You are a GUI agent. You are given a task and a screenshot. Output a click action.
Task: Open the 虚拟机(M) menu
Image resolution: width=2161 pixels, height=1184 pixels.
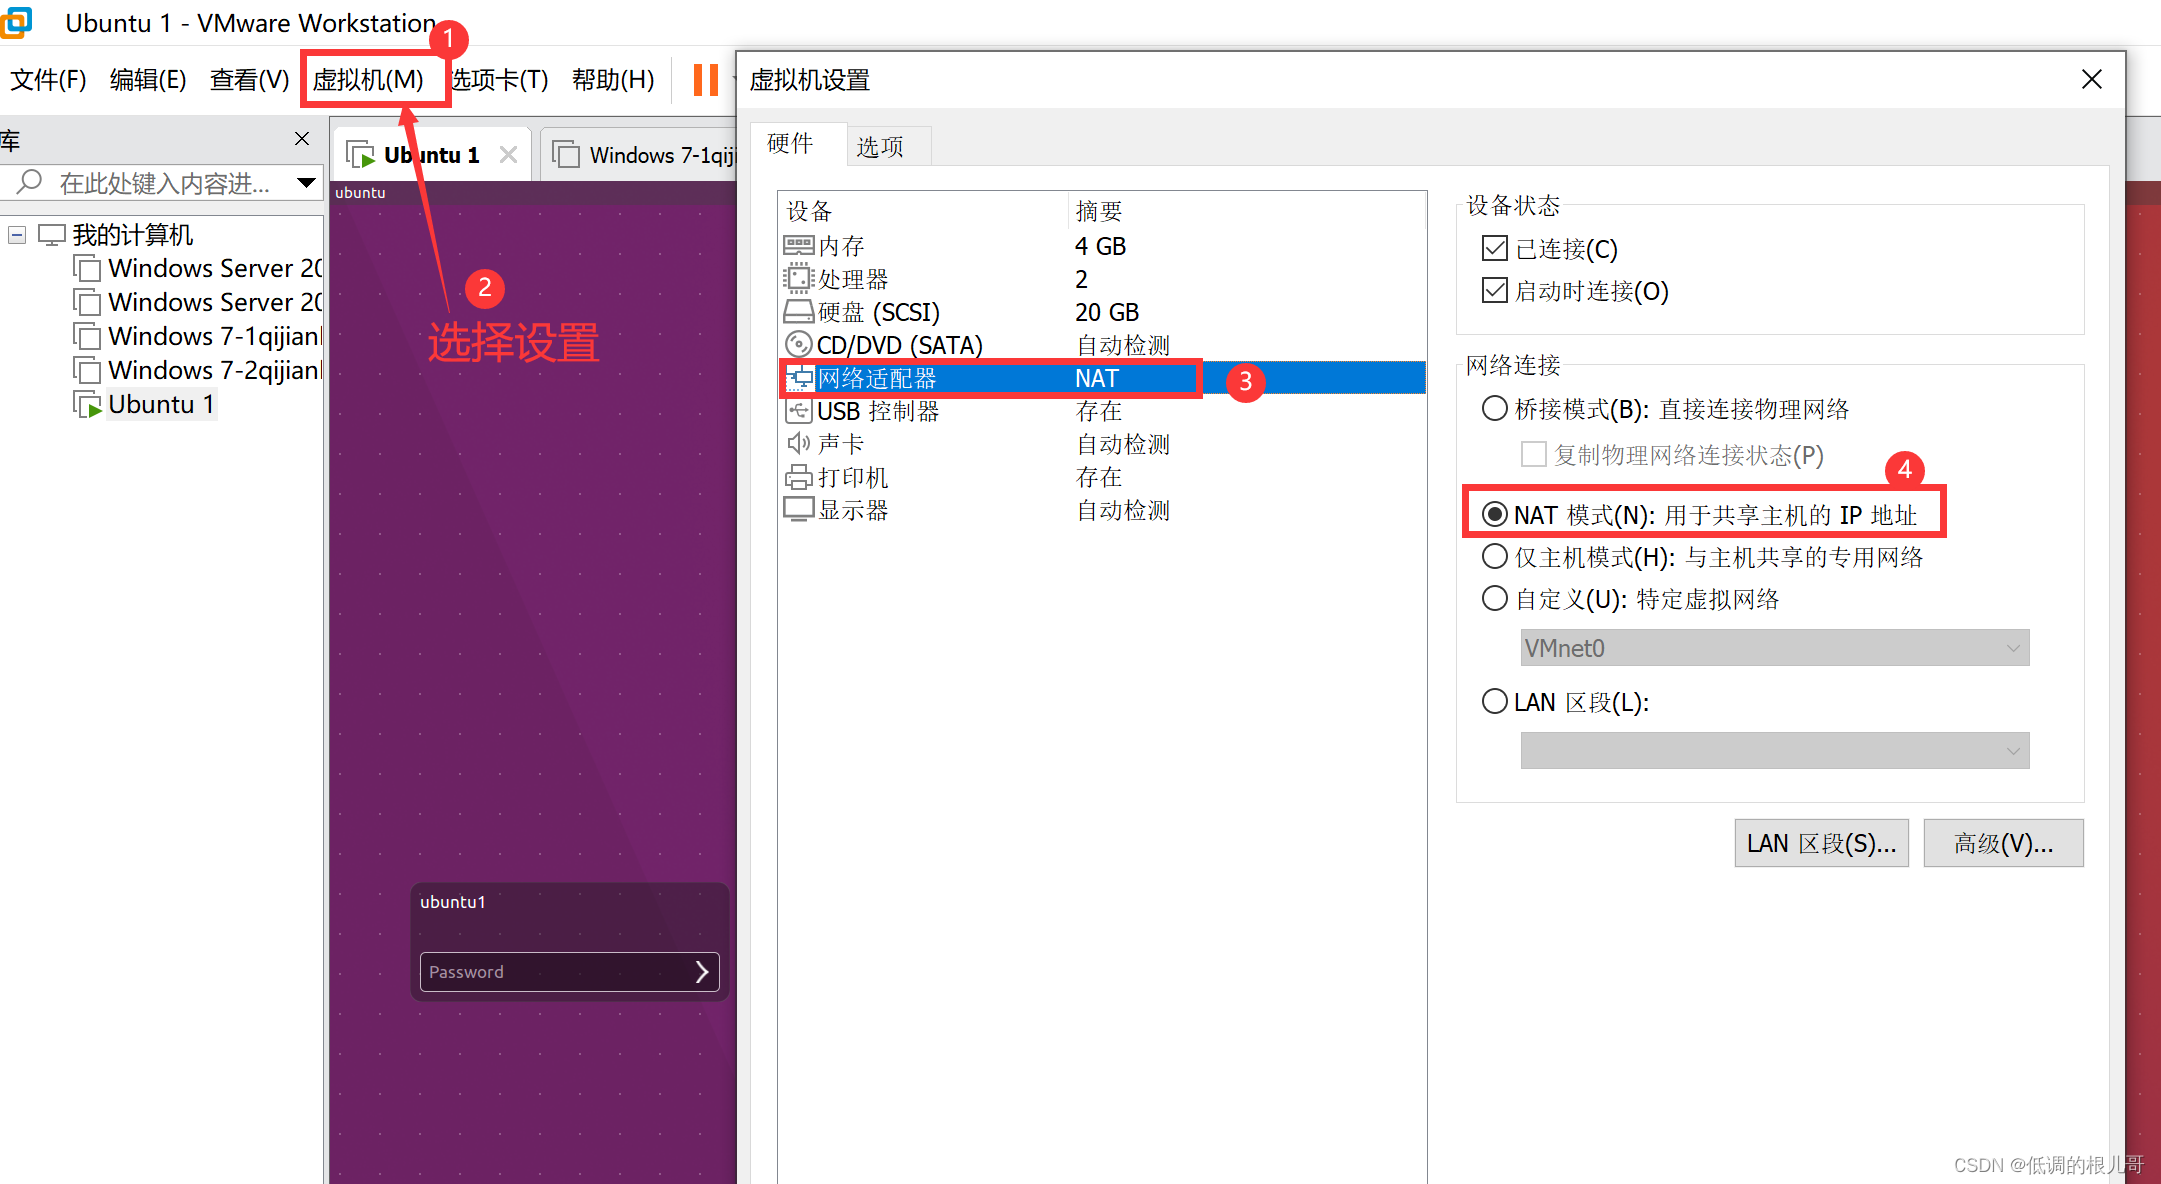click(368, 79)
